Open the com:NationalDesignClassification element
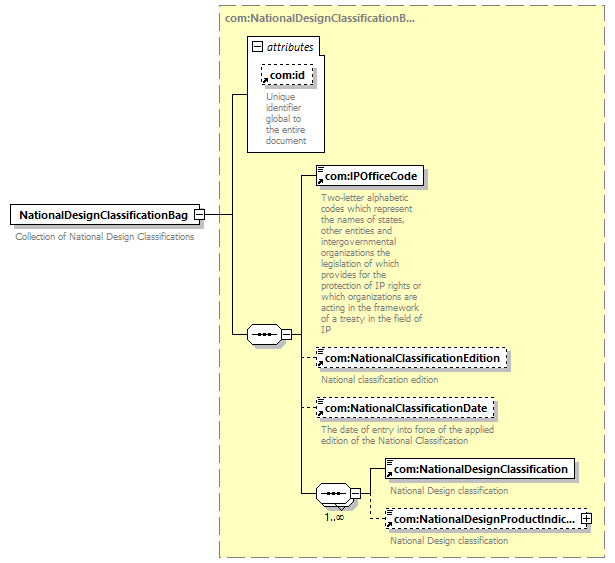This screenshot has height=563, width=615. pyautogui.click(x=479, y=469)
